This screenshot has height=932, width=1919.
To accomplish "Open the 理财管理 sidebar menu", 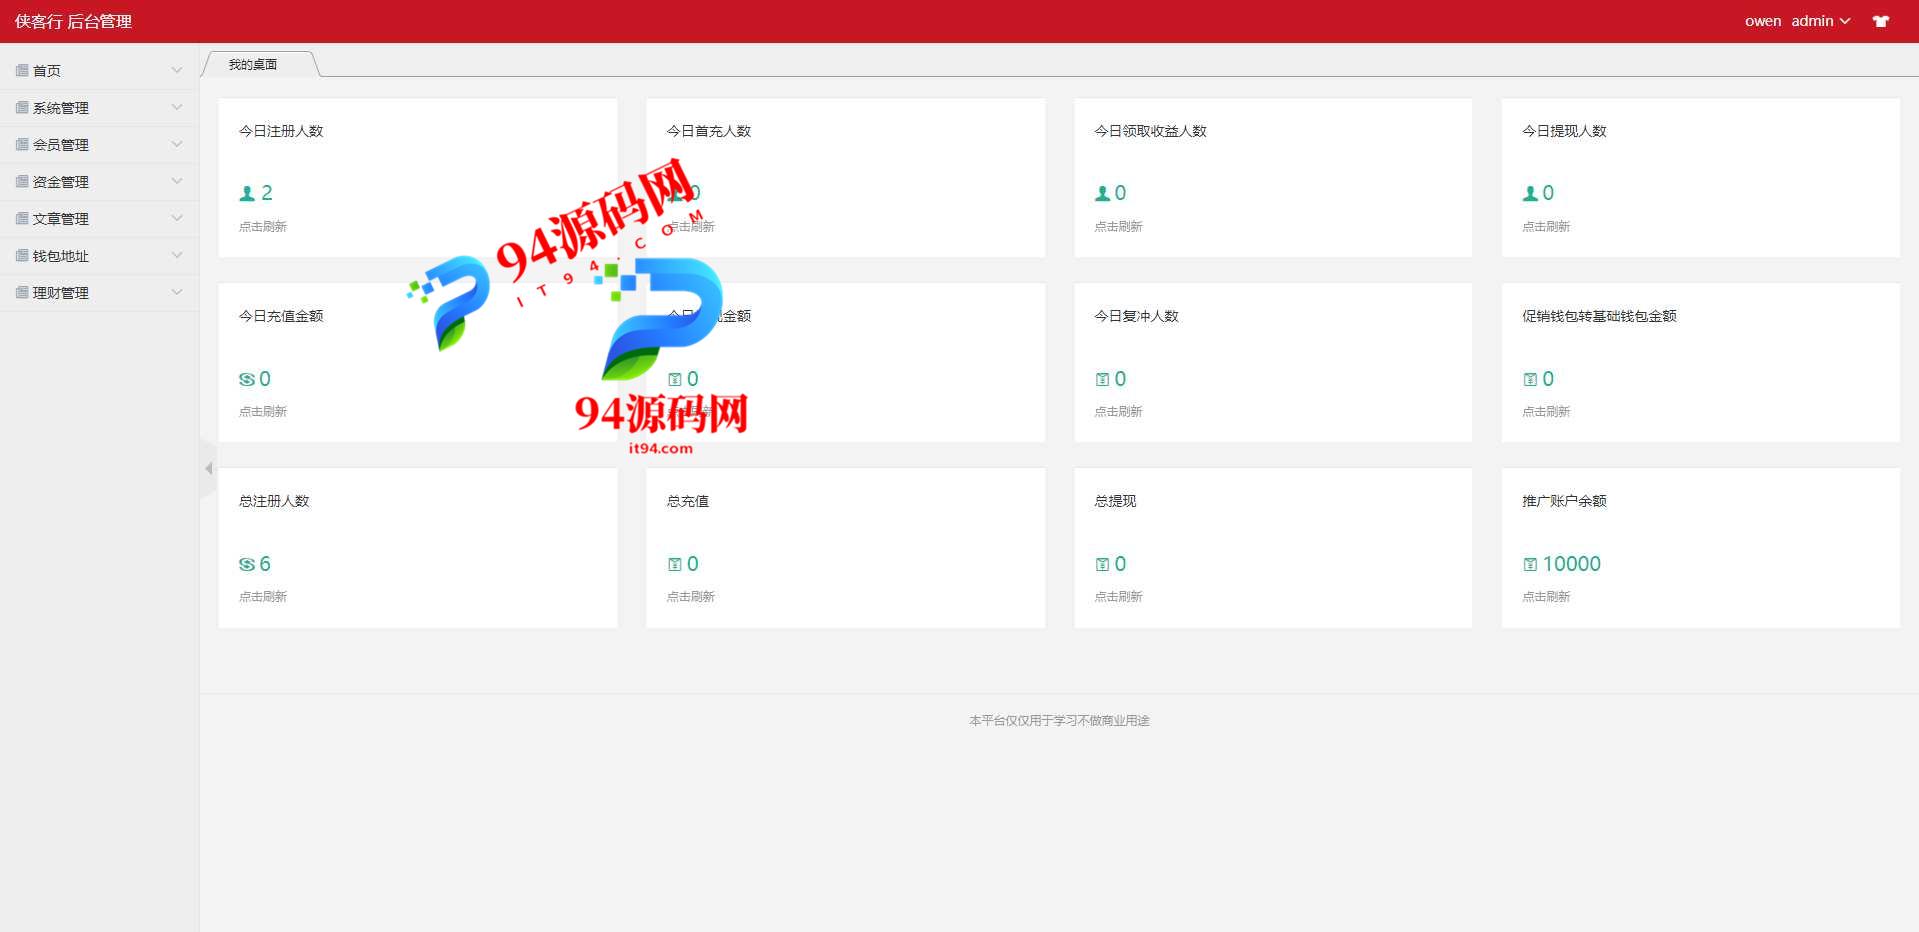I will tap(100, 292).
